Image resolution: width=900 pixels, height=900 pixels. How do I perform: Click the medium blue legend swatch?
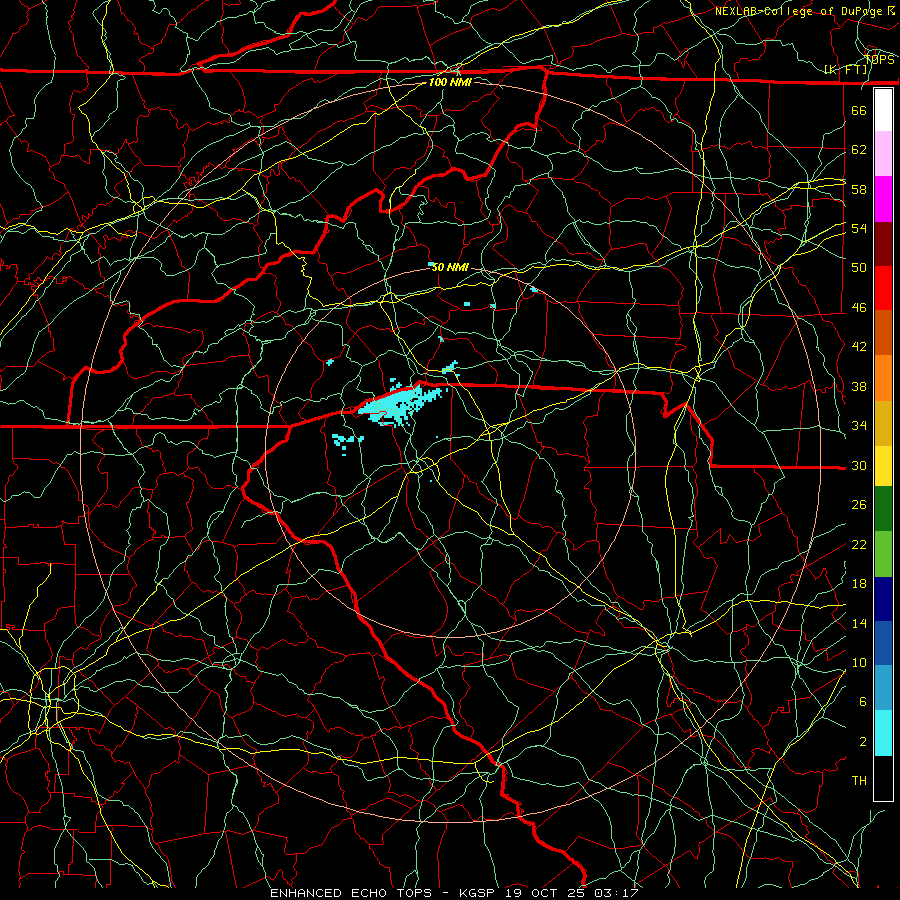coord(883,643)
